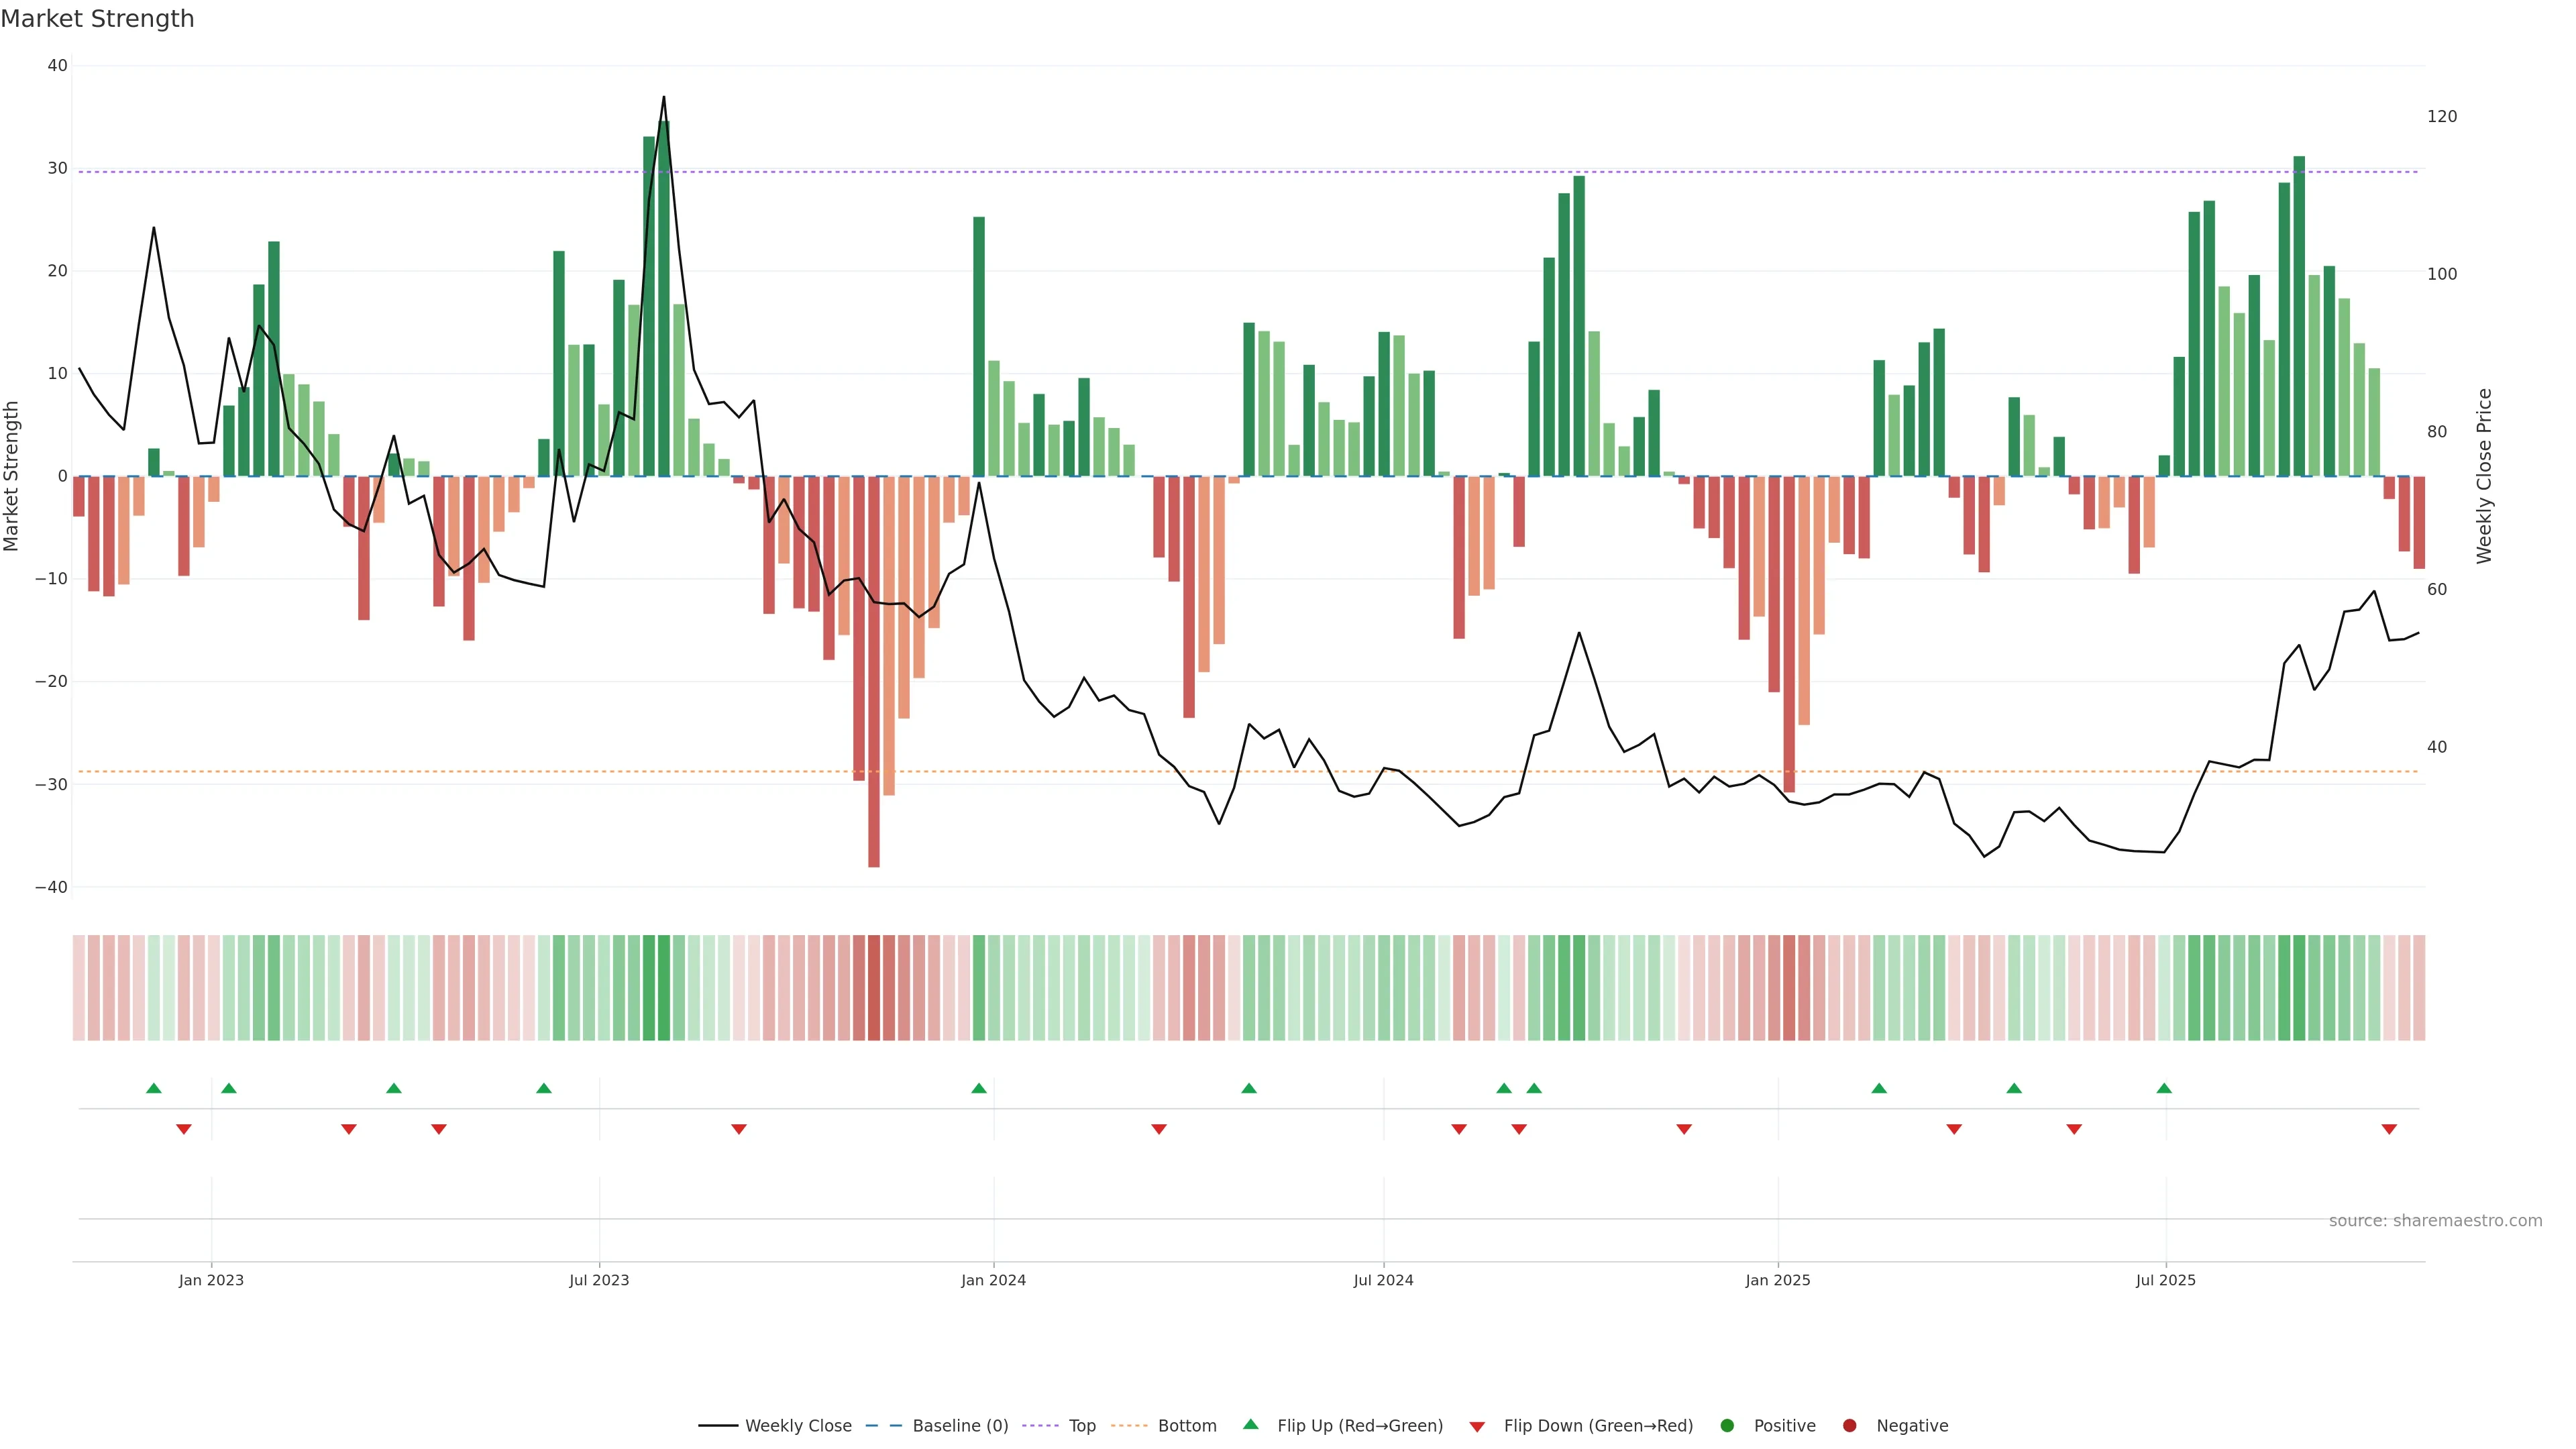This screenshot has width=2576, height=1449.
Task: Click the Market Strength chart title
Action: (x=97, y=19)
